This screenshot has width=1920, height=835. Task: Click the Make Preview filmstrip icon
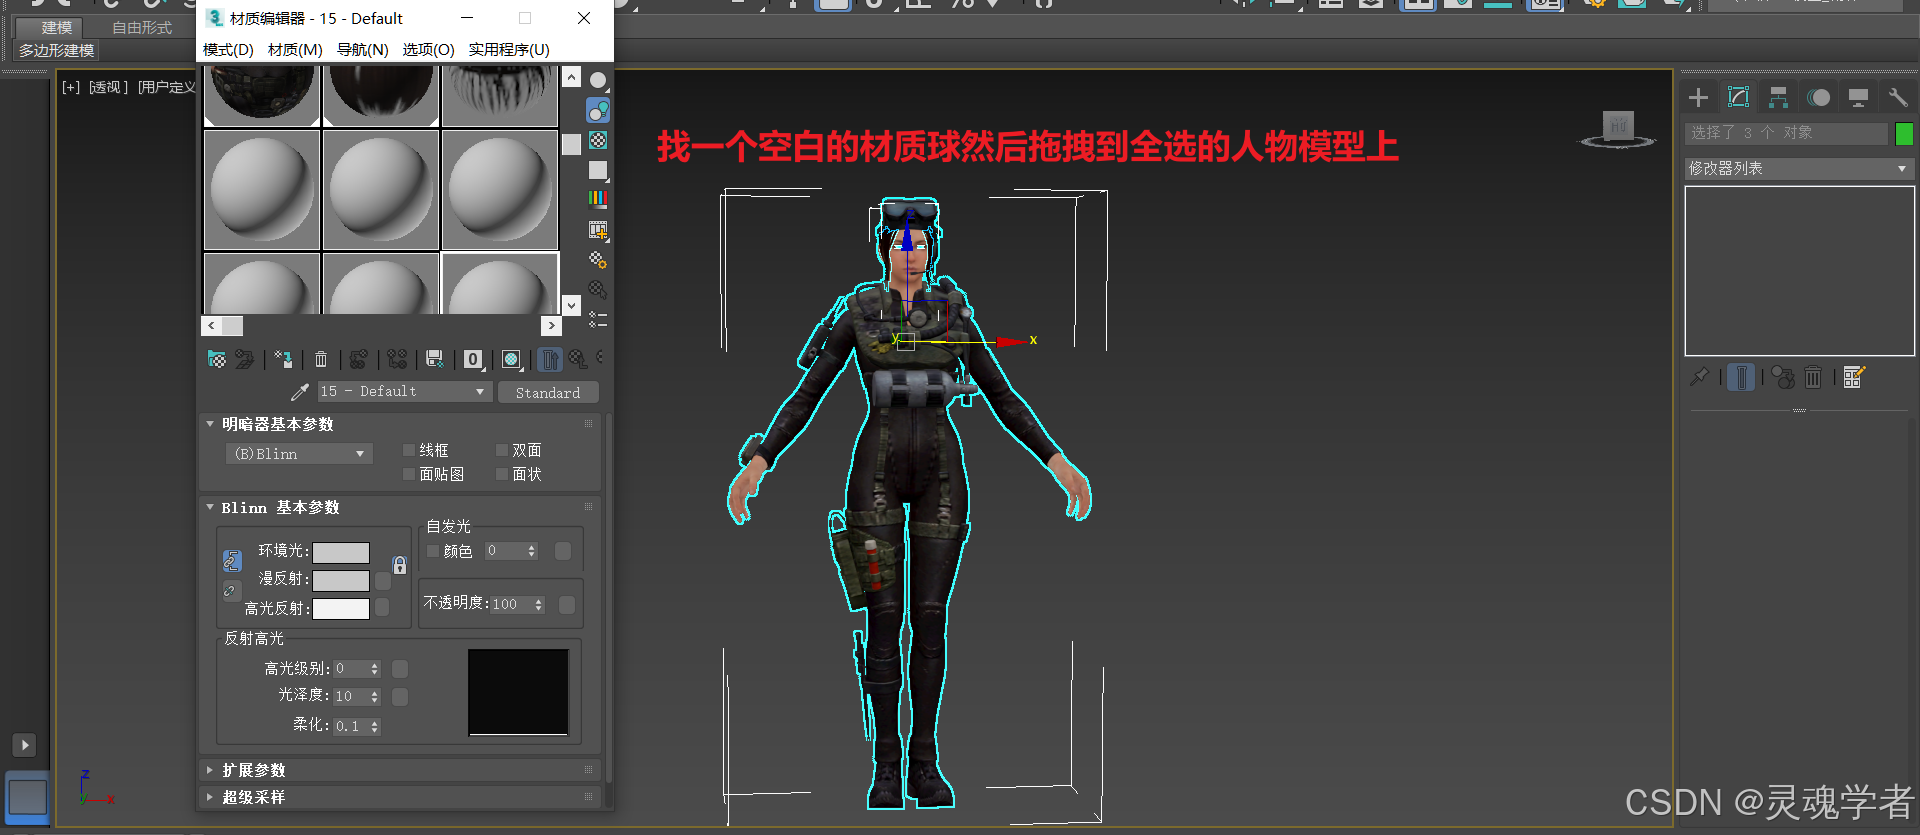598,230
